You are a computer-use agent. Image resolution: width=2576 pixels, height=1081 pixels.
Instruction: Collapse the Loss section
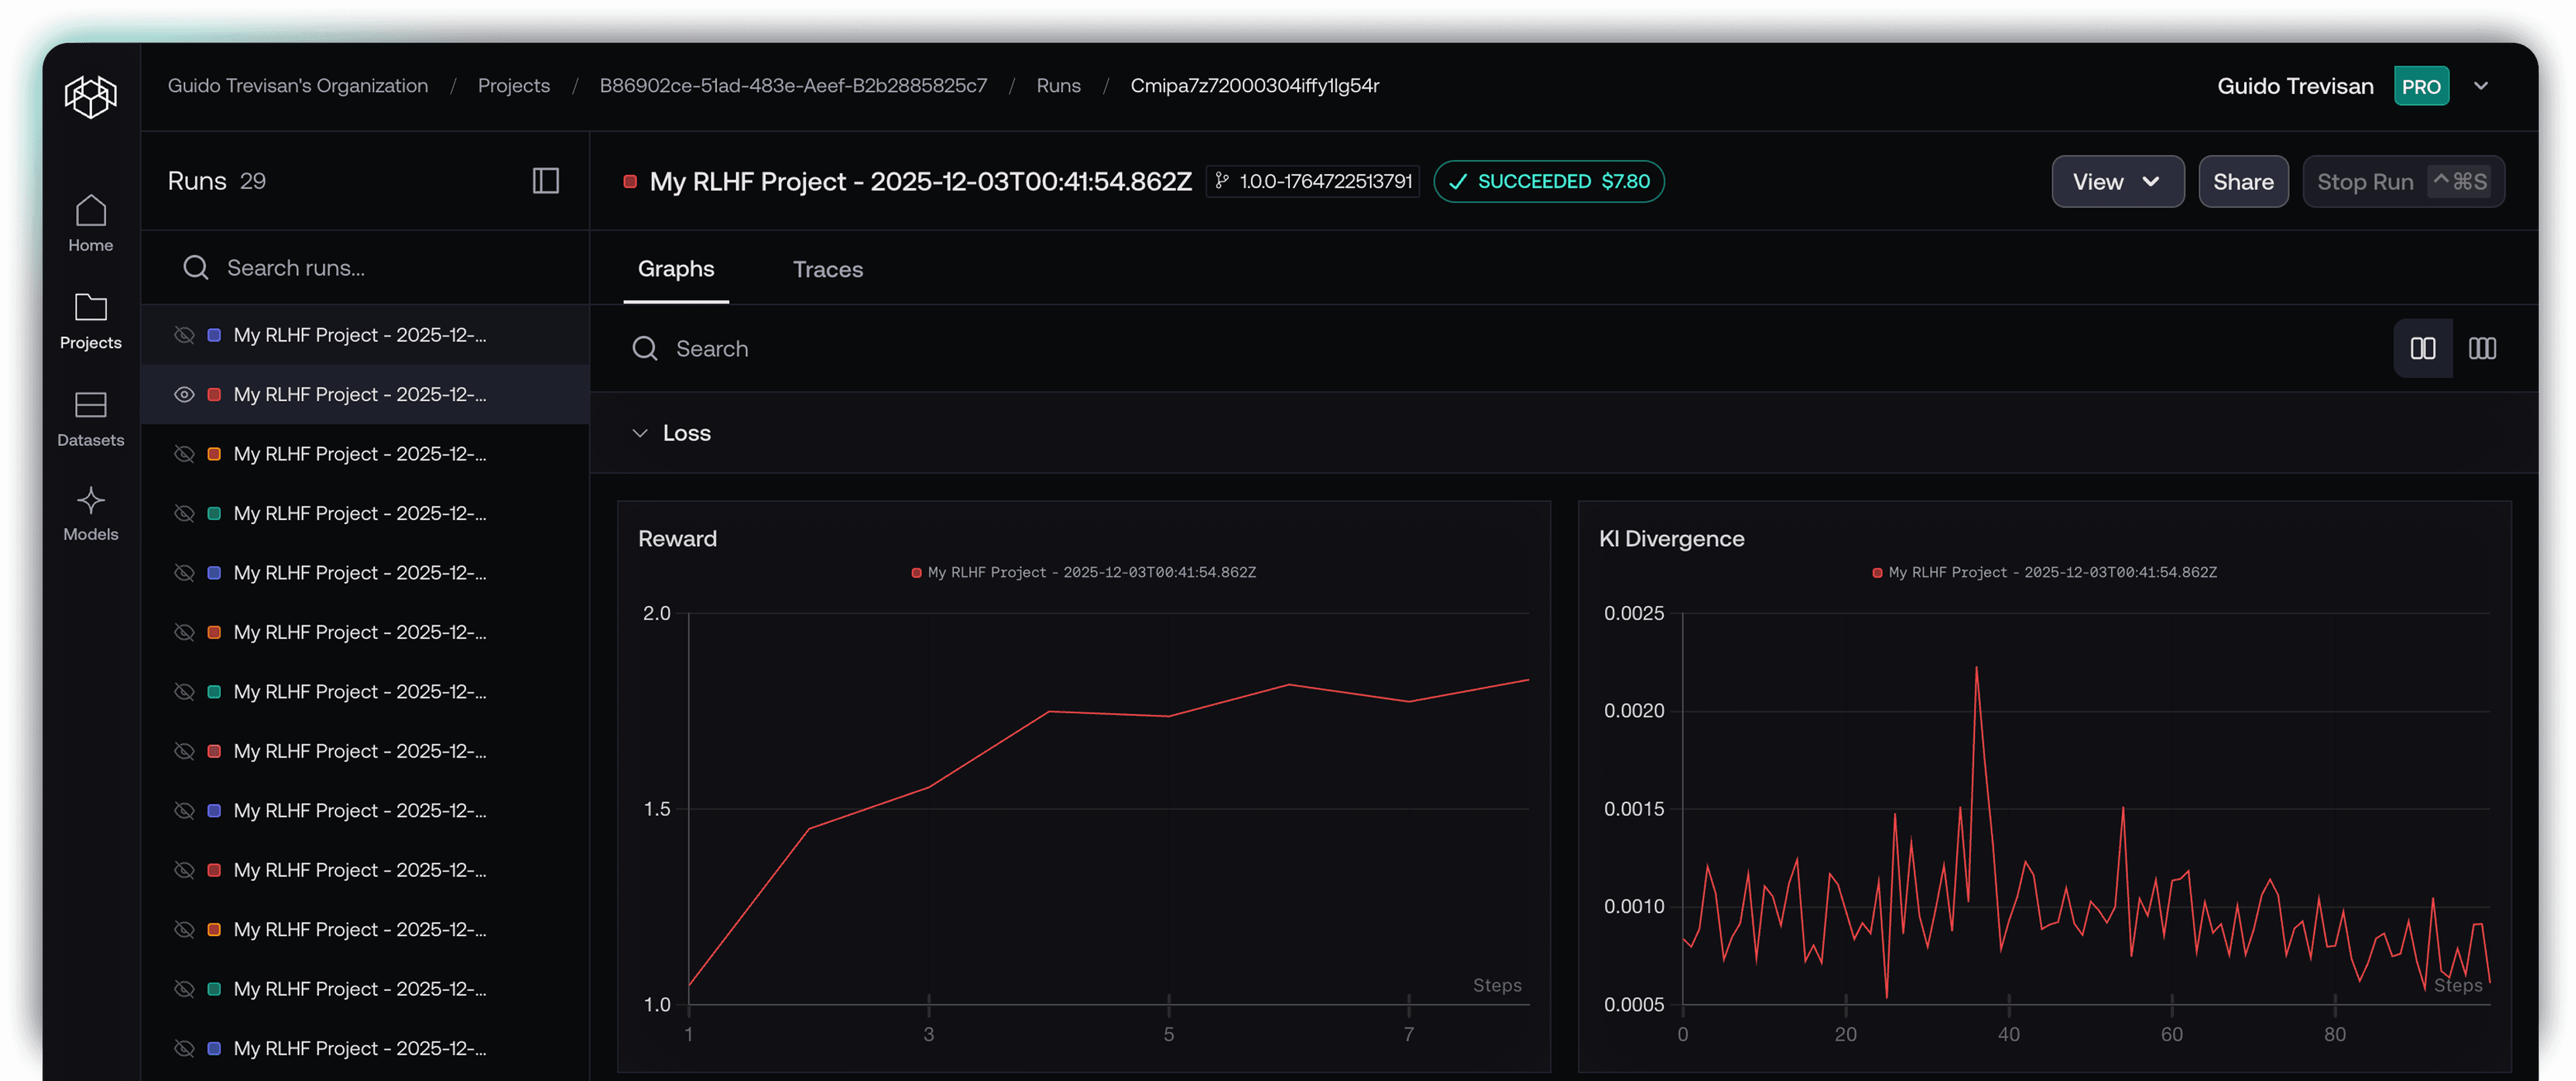pyautogui.click(x=640, y=433)
